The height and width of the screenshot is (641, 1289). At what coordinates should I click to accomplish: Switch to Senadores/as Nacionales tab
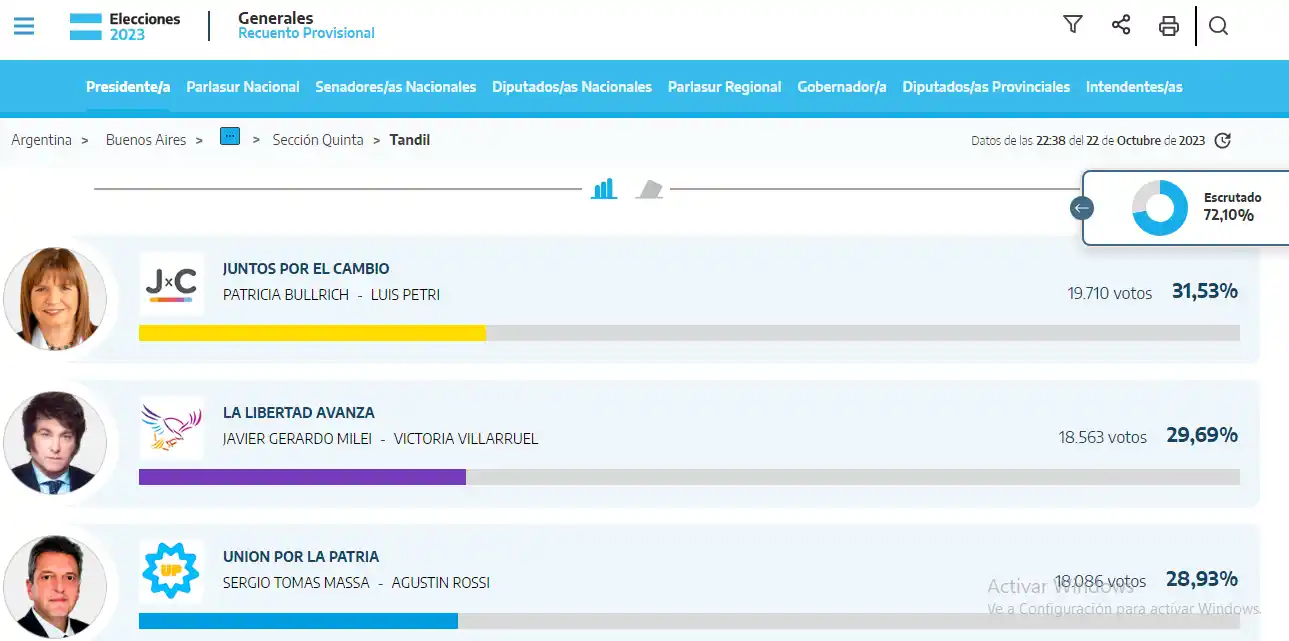point(395,87)
